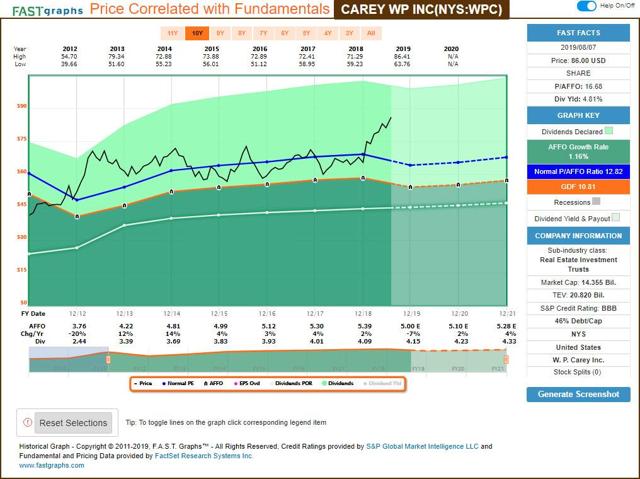Click the Reset Selections button

[x=73, y=423]
